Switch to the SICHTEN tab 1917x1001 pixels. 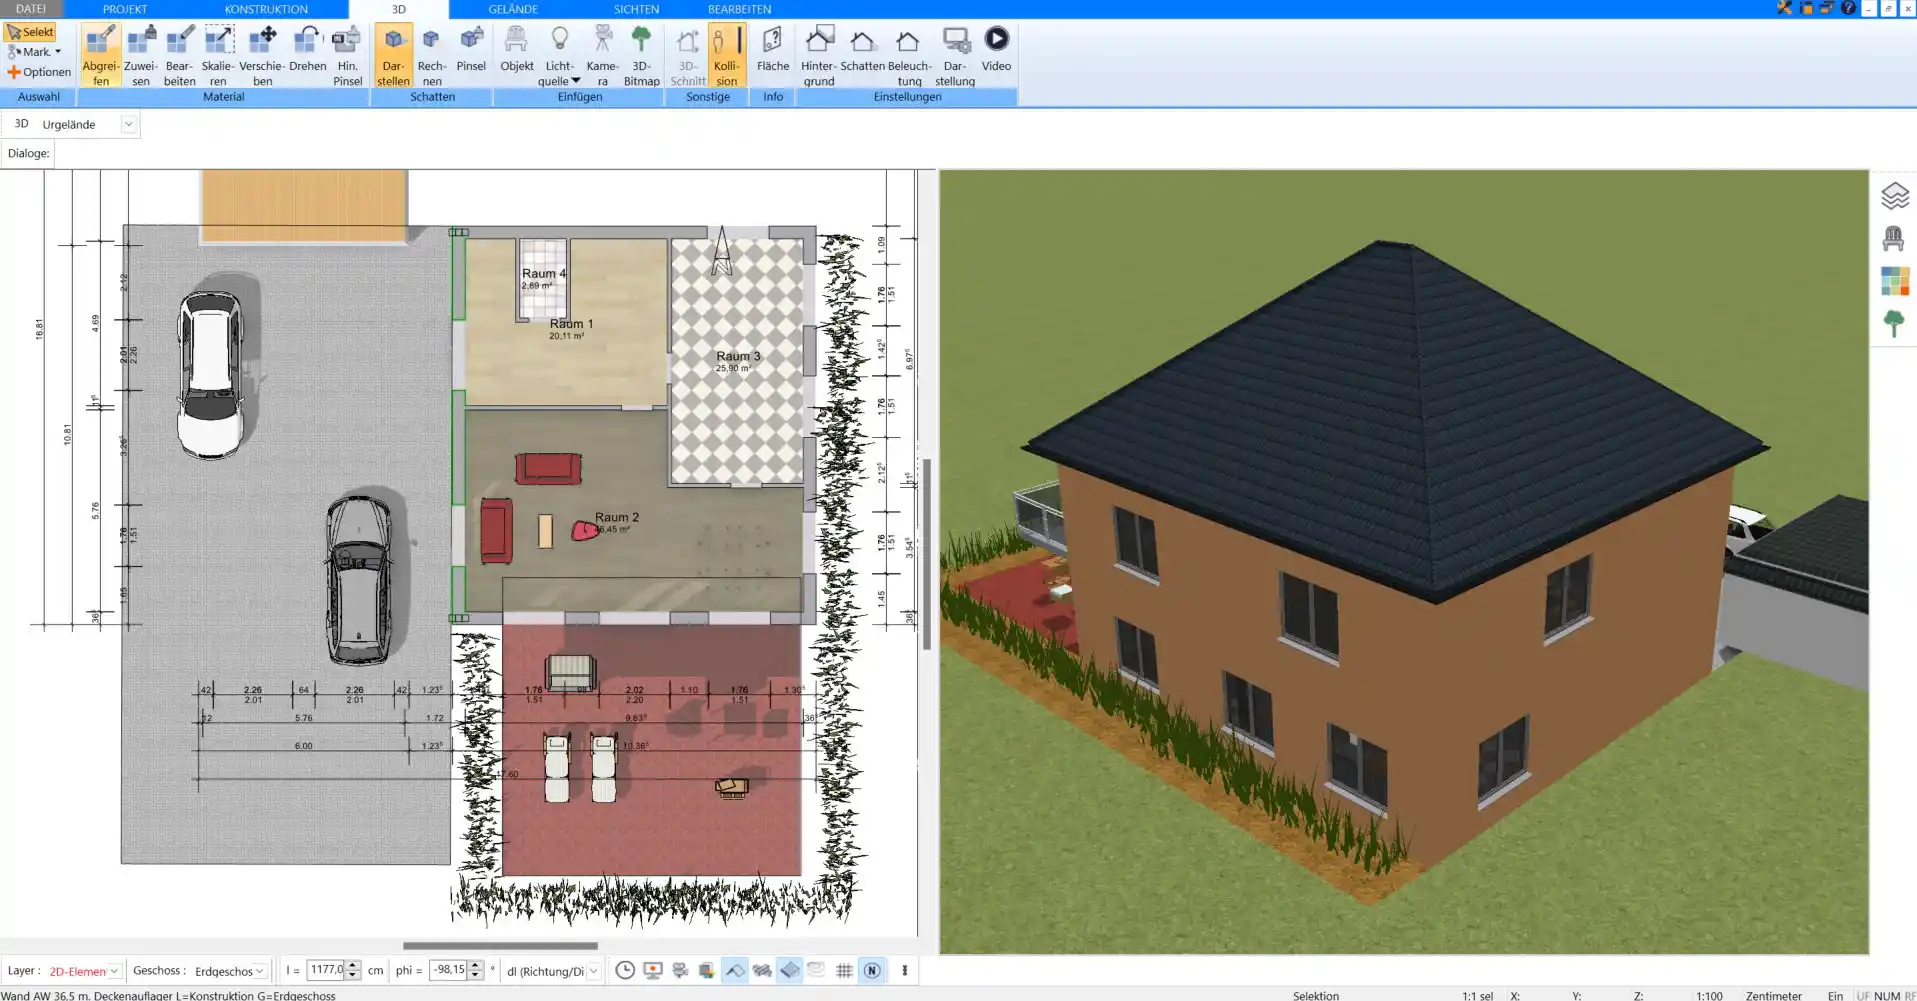tap(636, 9)
